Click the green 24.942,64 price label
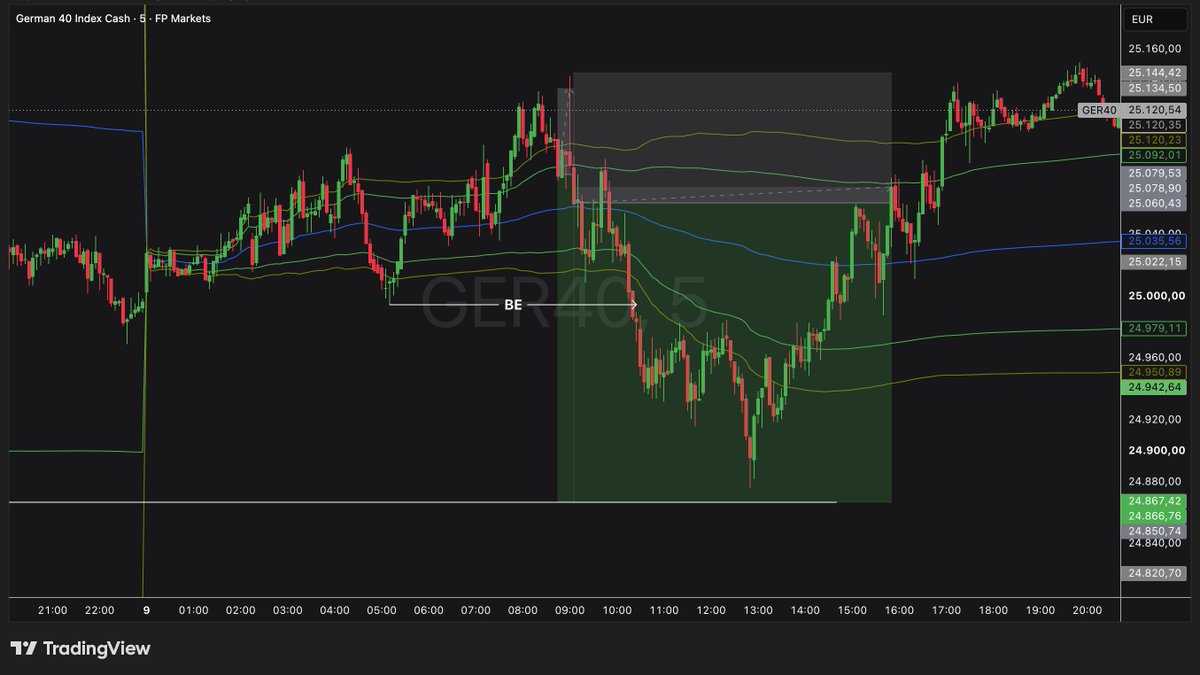The image size is (1200, 675). (1155, 387)
